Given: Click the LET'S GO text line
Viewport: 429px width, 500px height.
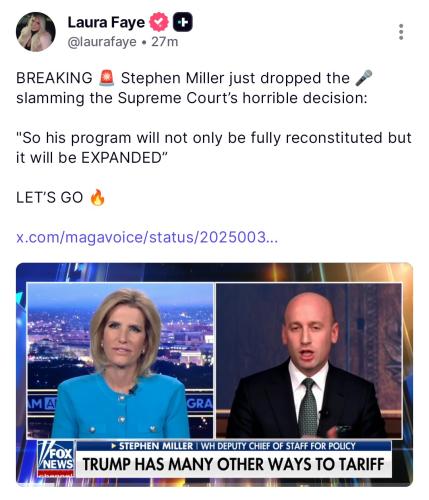Looking at the screenshot, I should click(49, 198).
